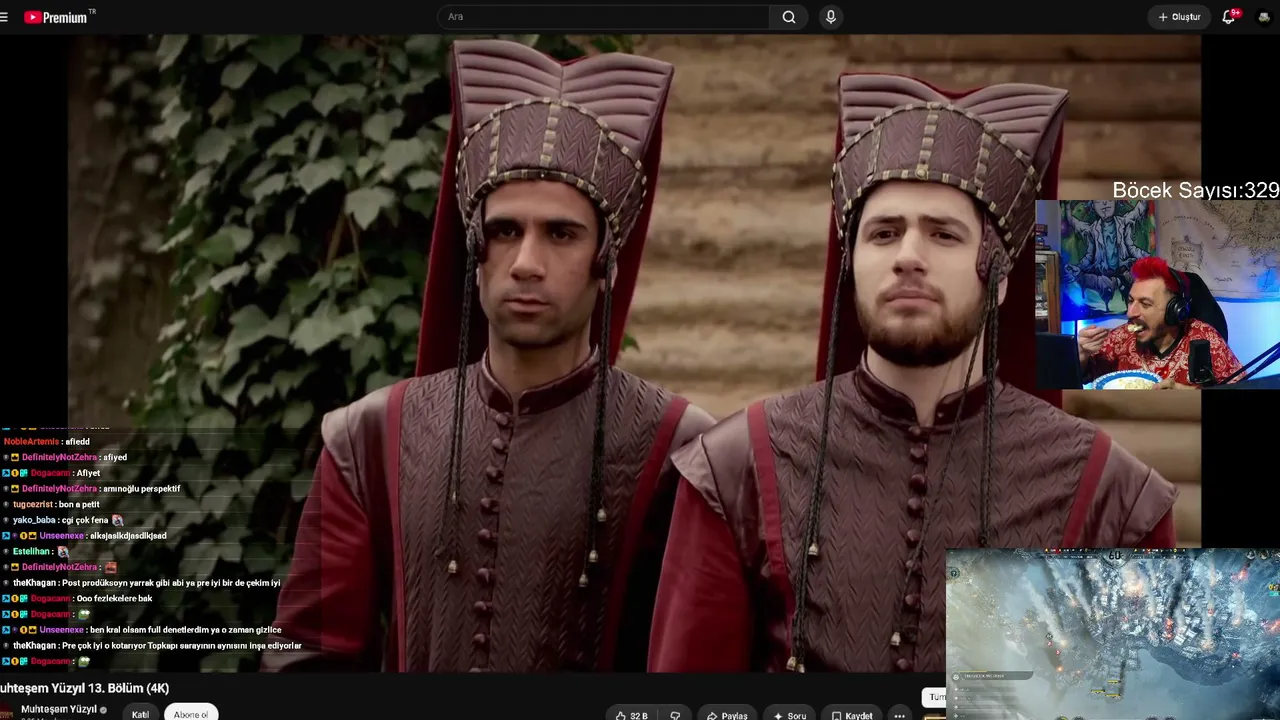Screen dimensions: 1280x720
Task: Click the emote after yako_baba's message
Action: coord(118,520)
